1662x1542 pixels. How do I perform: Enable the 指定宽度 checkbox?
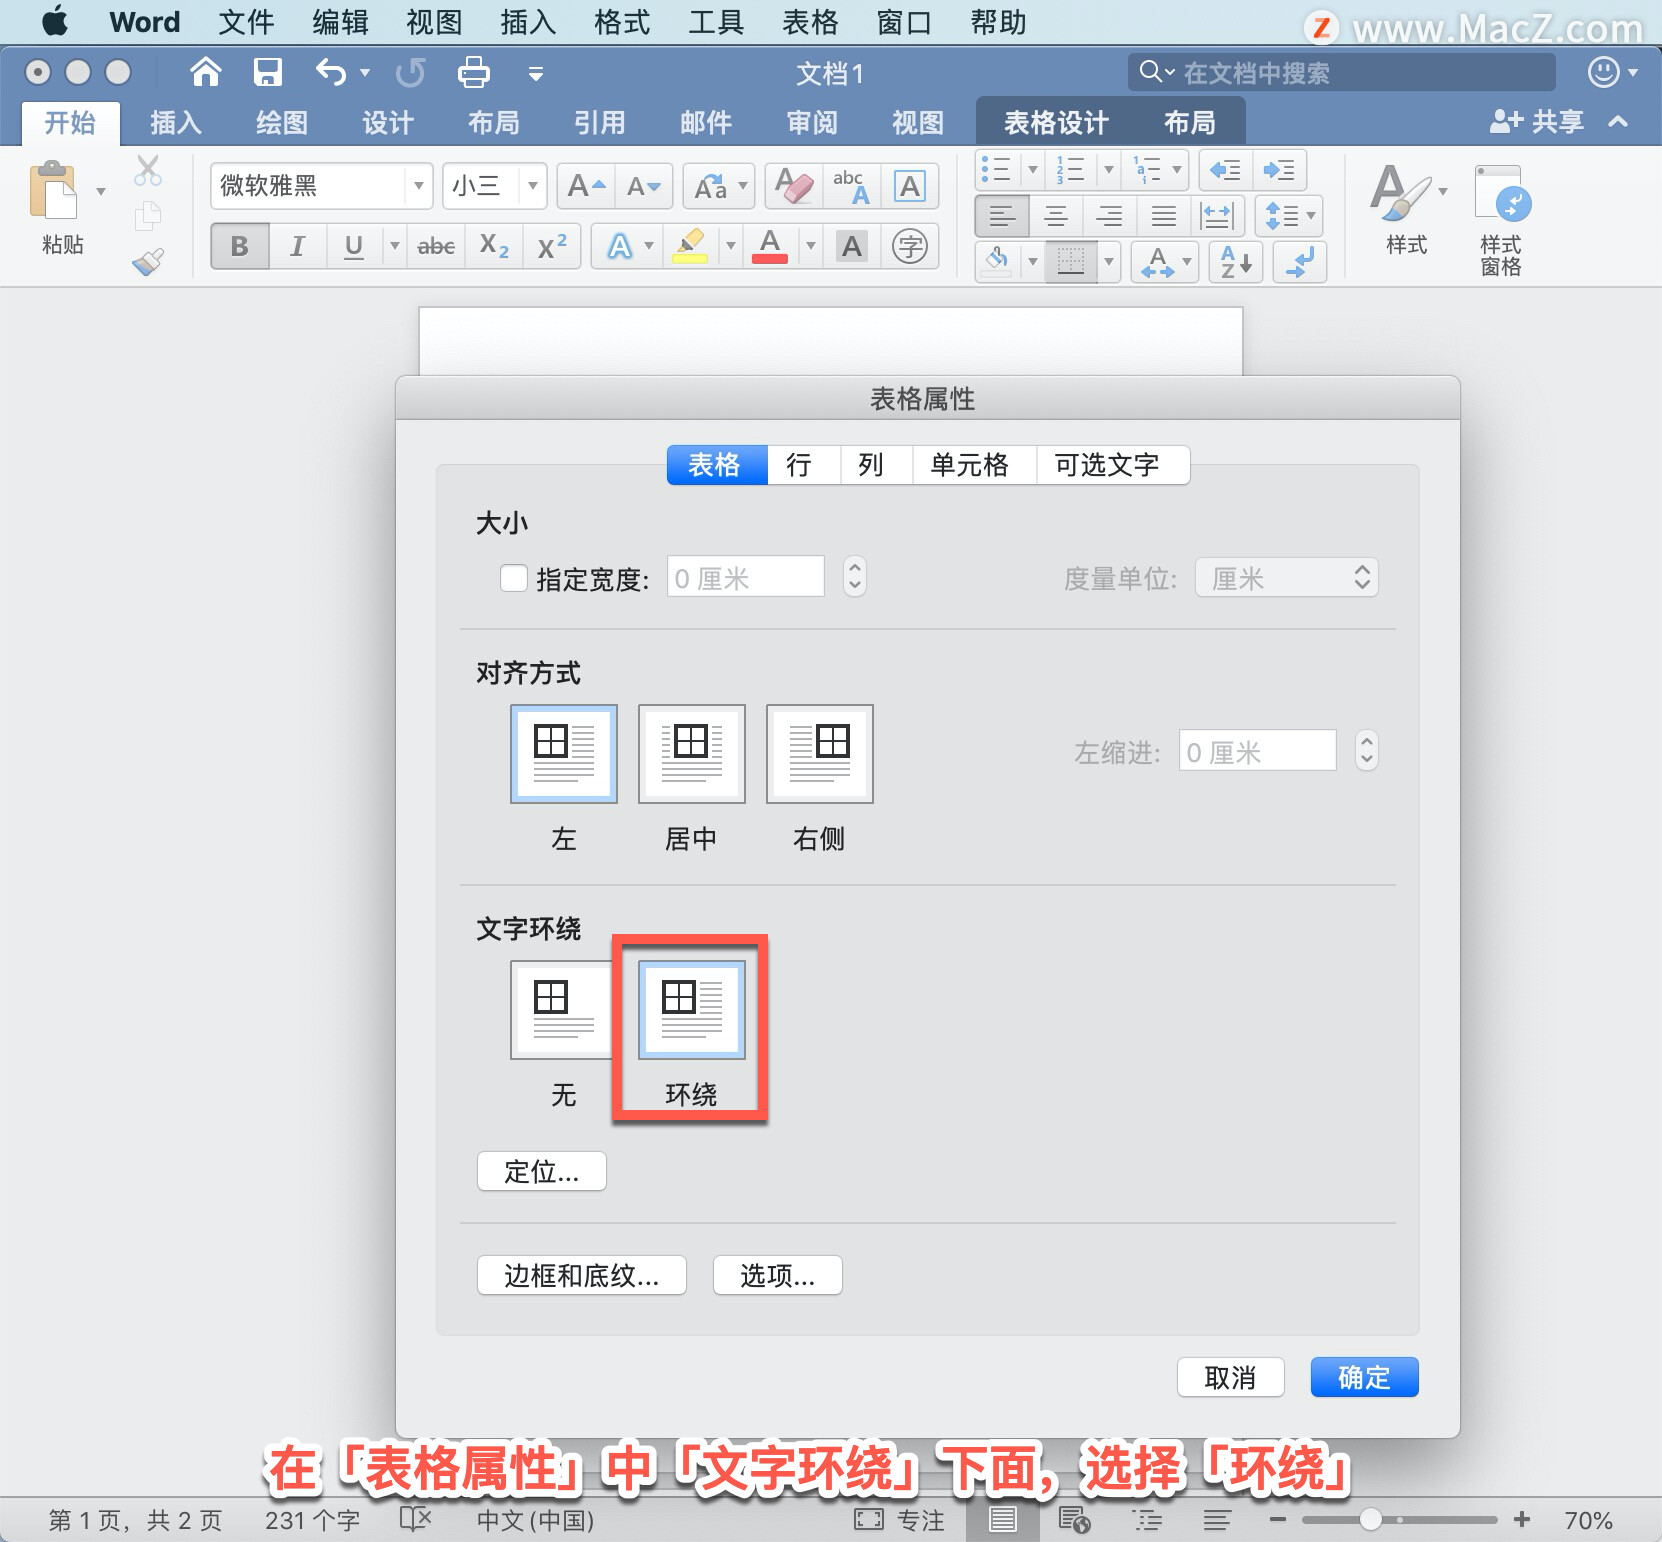(x=514, y=578)
